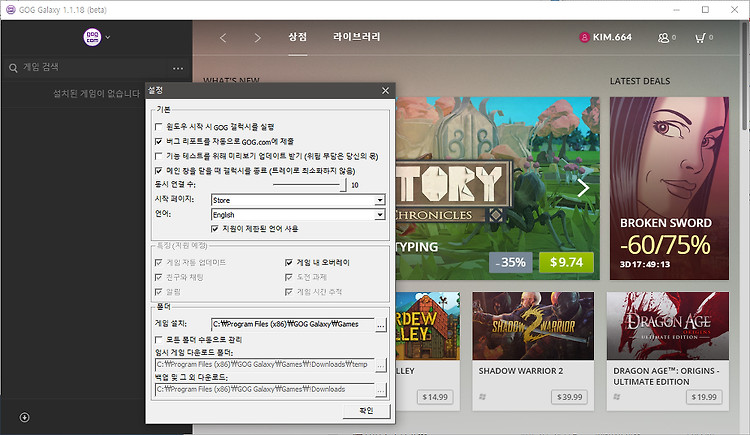This screenshot has height=435, width=750.
Task: Open the KIM.664 user profile
Action: coord(606,37)
